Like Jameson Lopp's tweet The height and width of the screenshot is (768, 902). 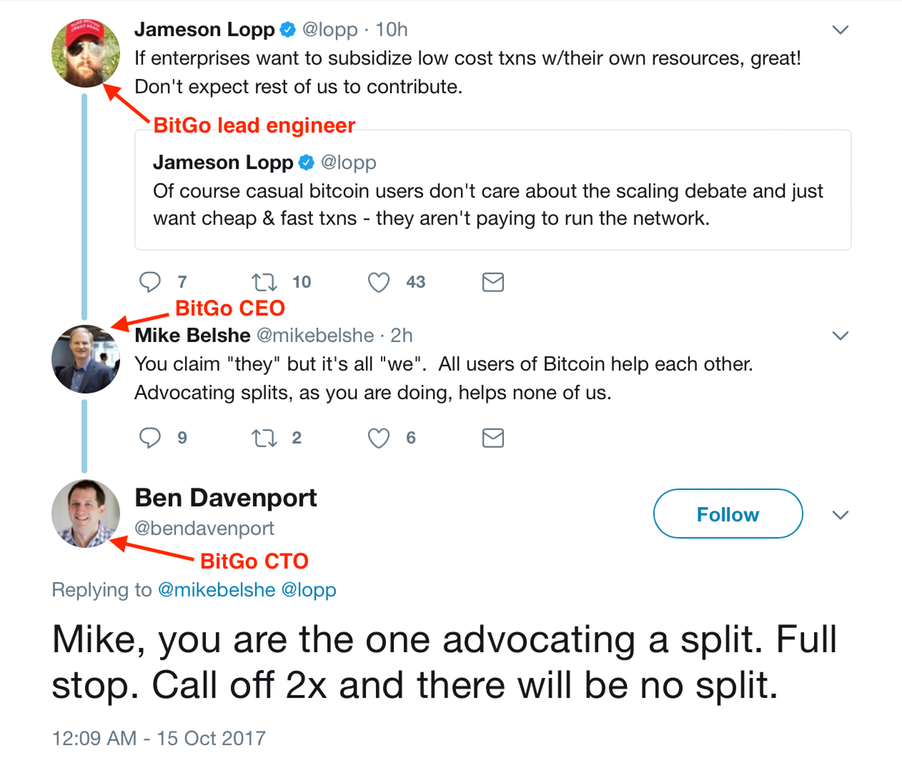point(378,283)
